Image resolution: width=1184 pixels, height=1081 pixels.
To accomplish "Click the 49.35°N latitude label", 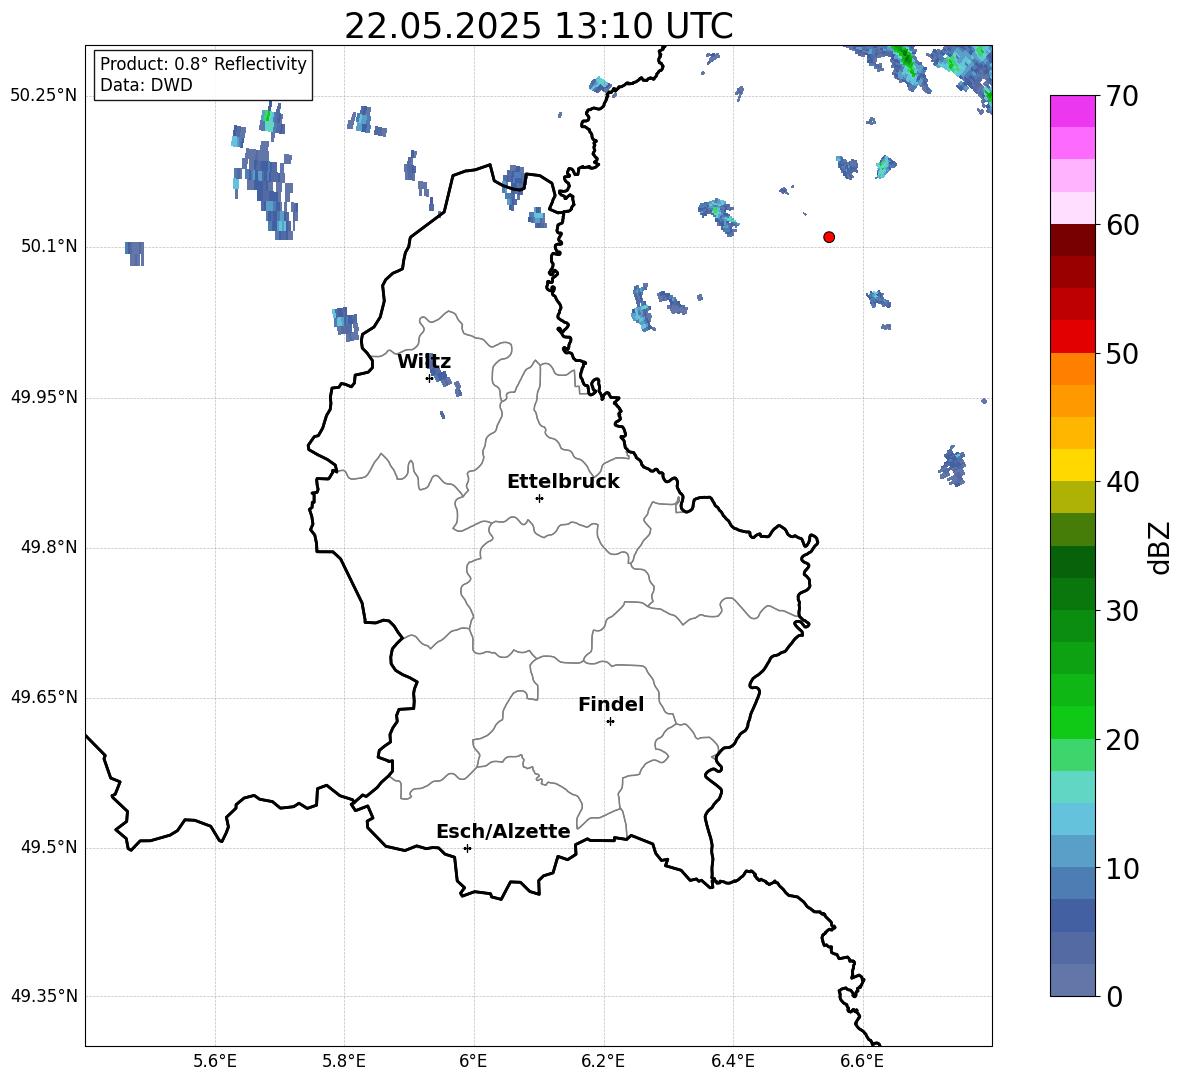I will point(44,996).
